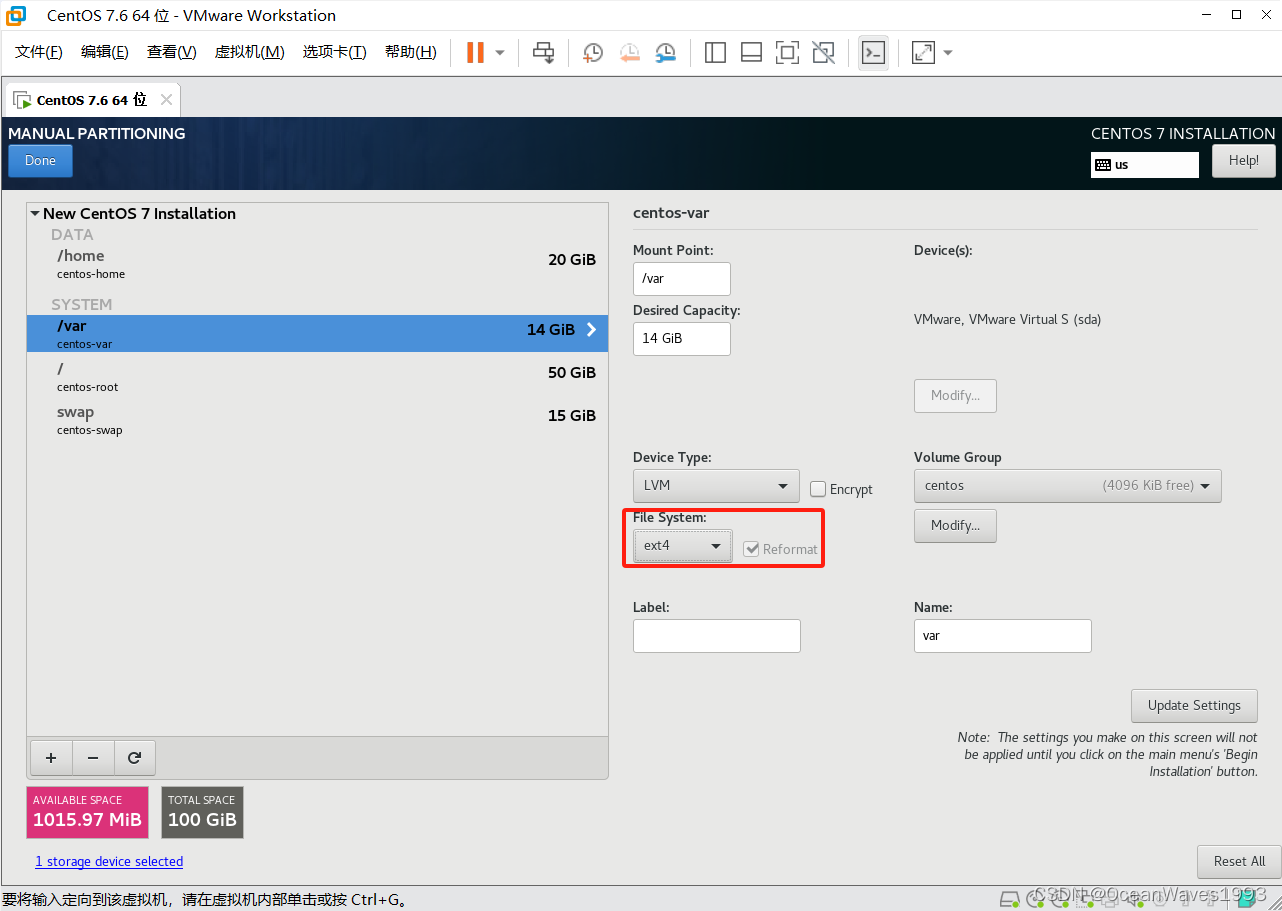Open the Volume Group centos dropdown

[1067, 486]
